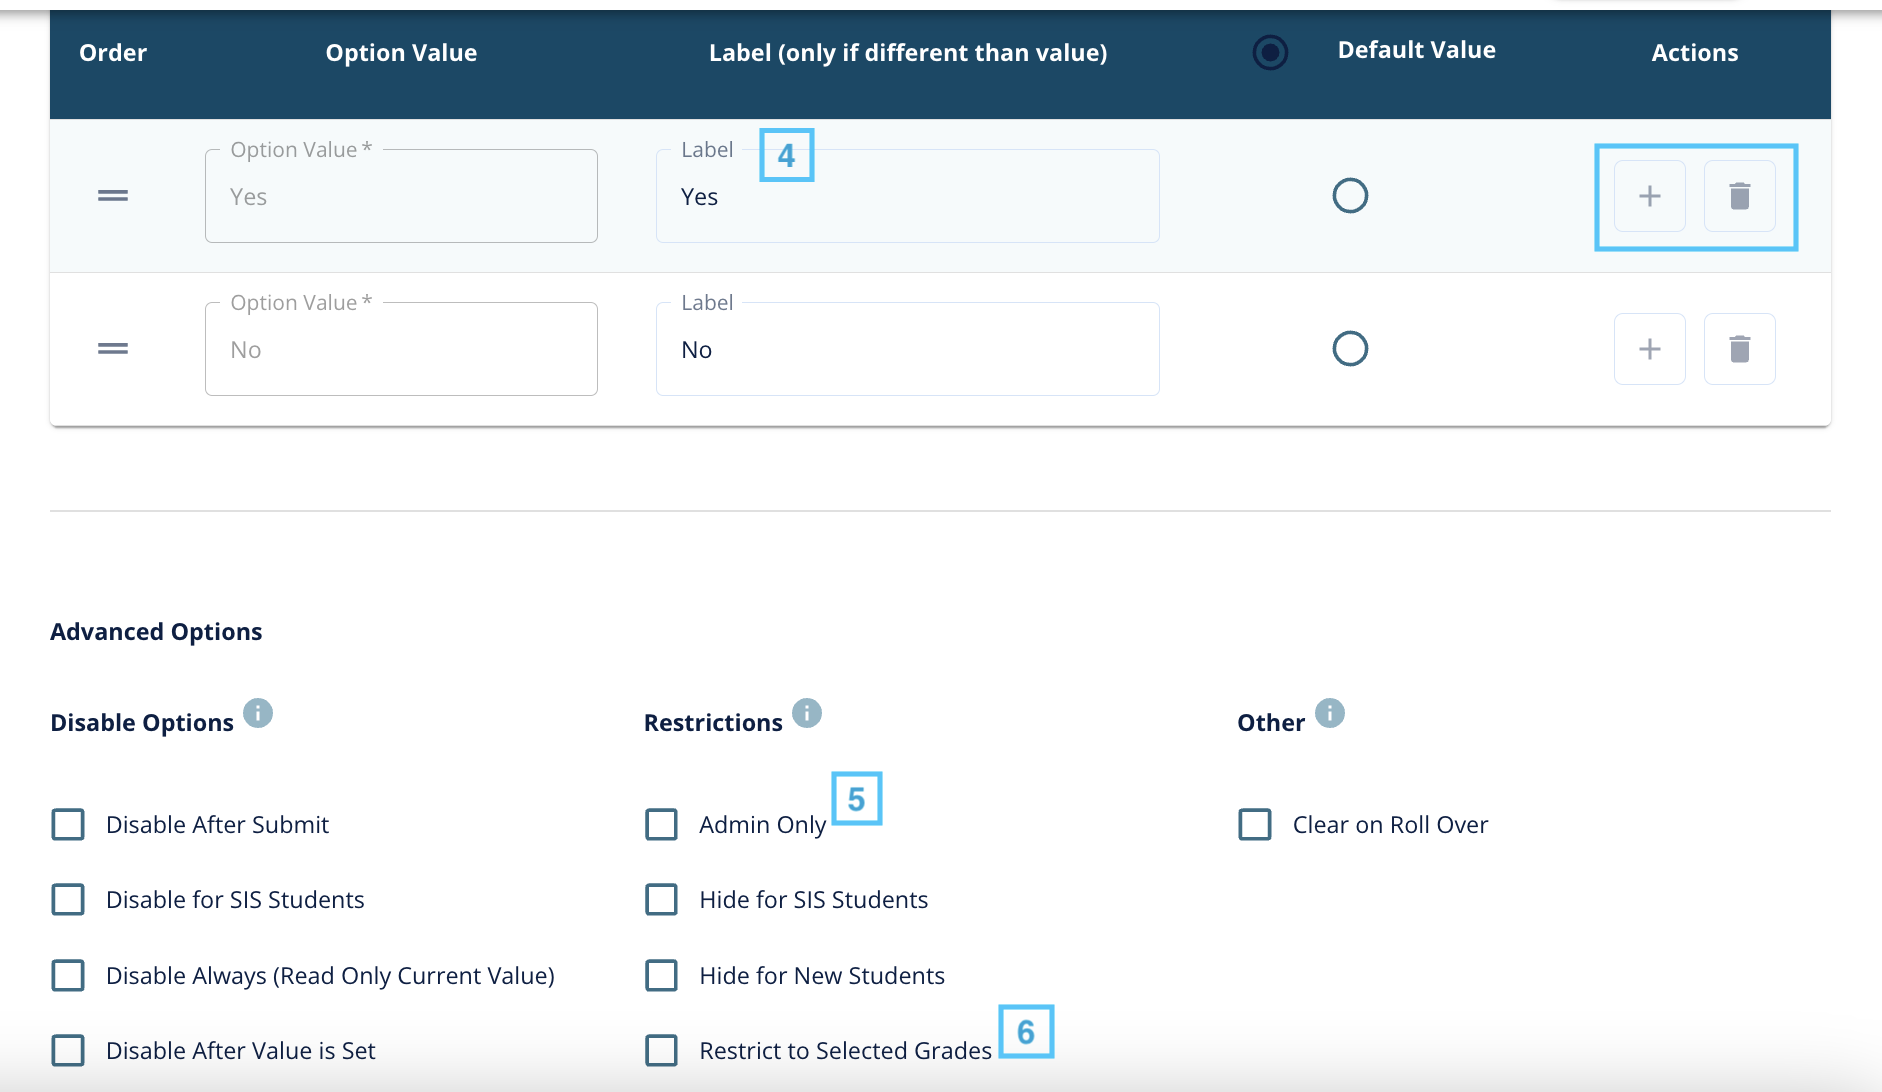Grab the drag handle for the Yes row

point(113,196)
